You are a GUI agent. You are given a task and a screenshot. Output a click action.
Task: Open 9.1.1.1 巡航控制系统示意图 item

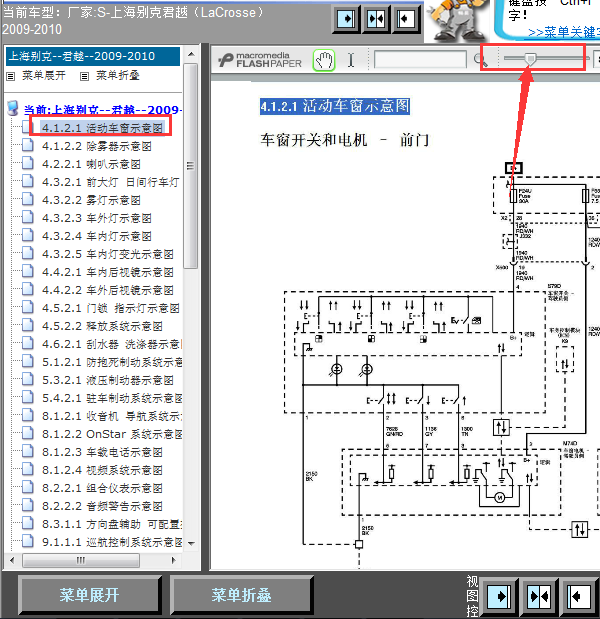click(112, 542)
